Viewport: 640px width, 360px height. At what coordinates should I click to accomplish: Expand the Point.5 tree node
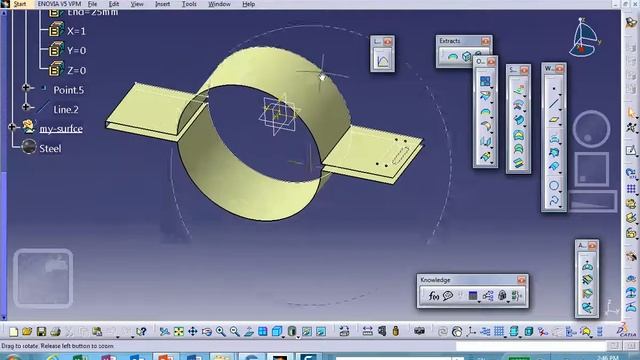coord(26,87)
